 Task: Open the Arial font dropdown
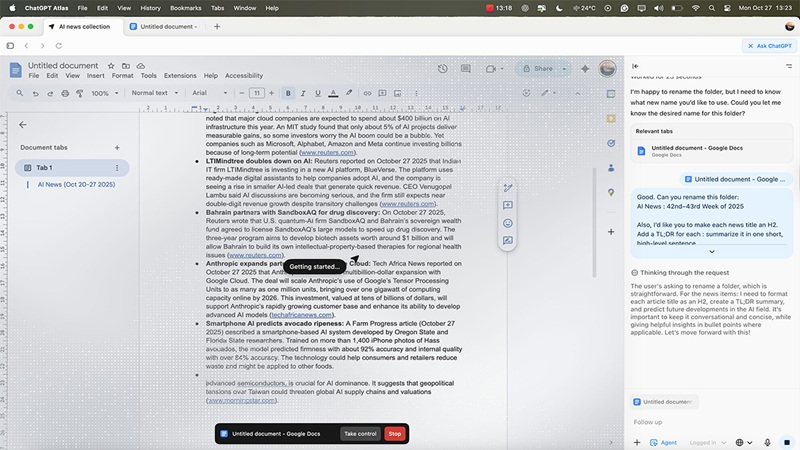(212, 93)
